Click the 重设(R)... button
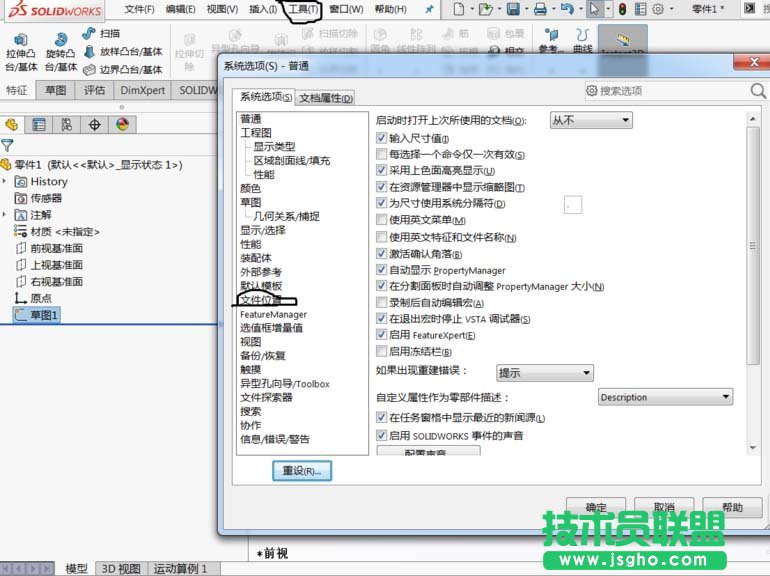Viewport: 770px width, 576px height. tap(302, 471)
